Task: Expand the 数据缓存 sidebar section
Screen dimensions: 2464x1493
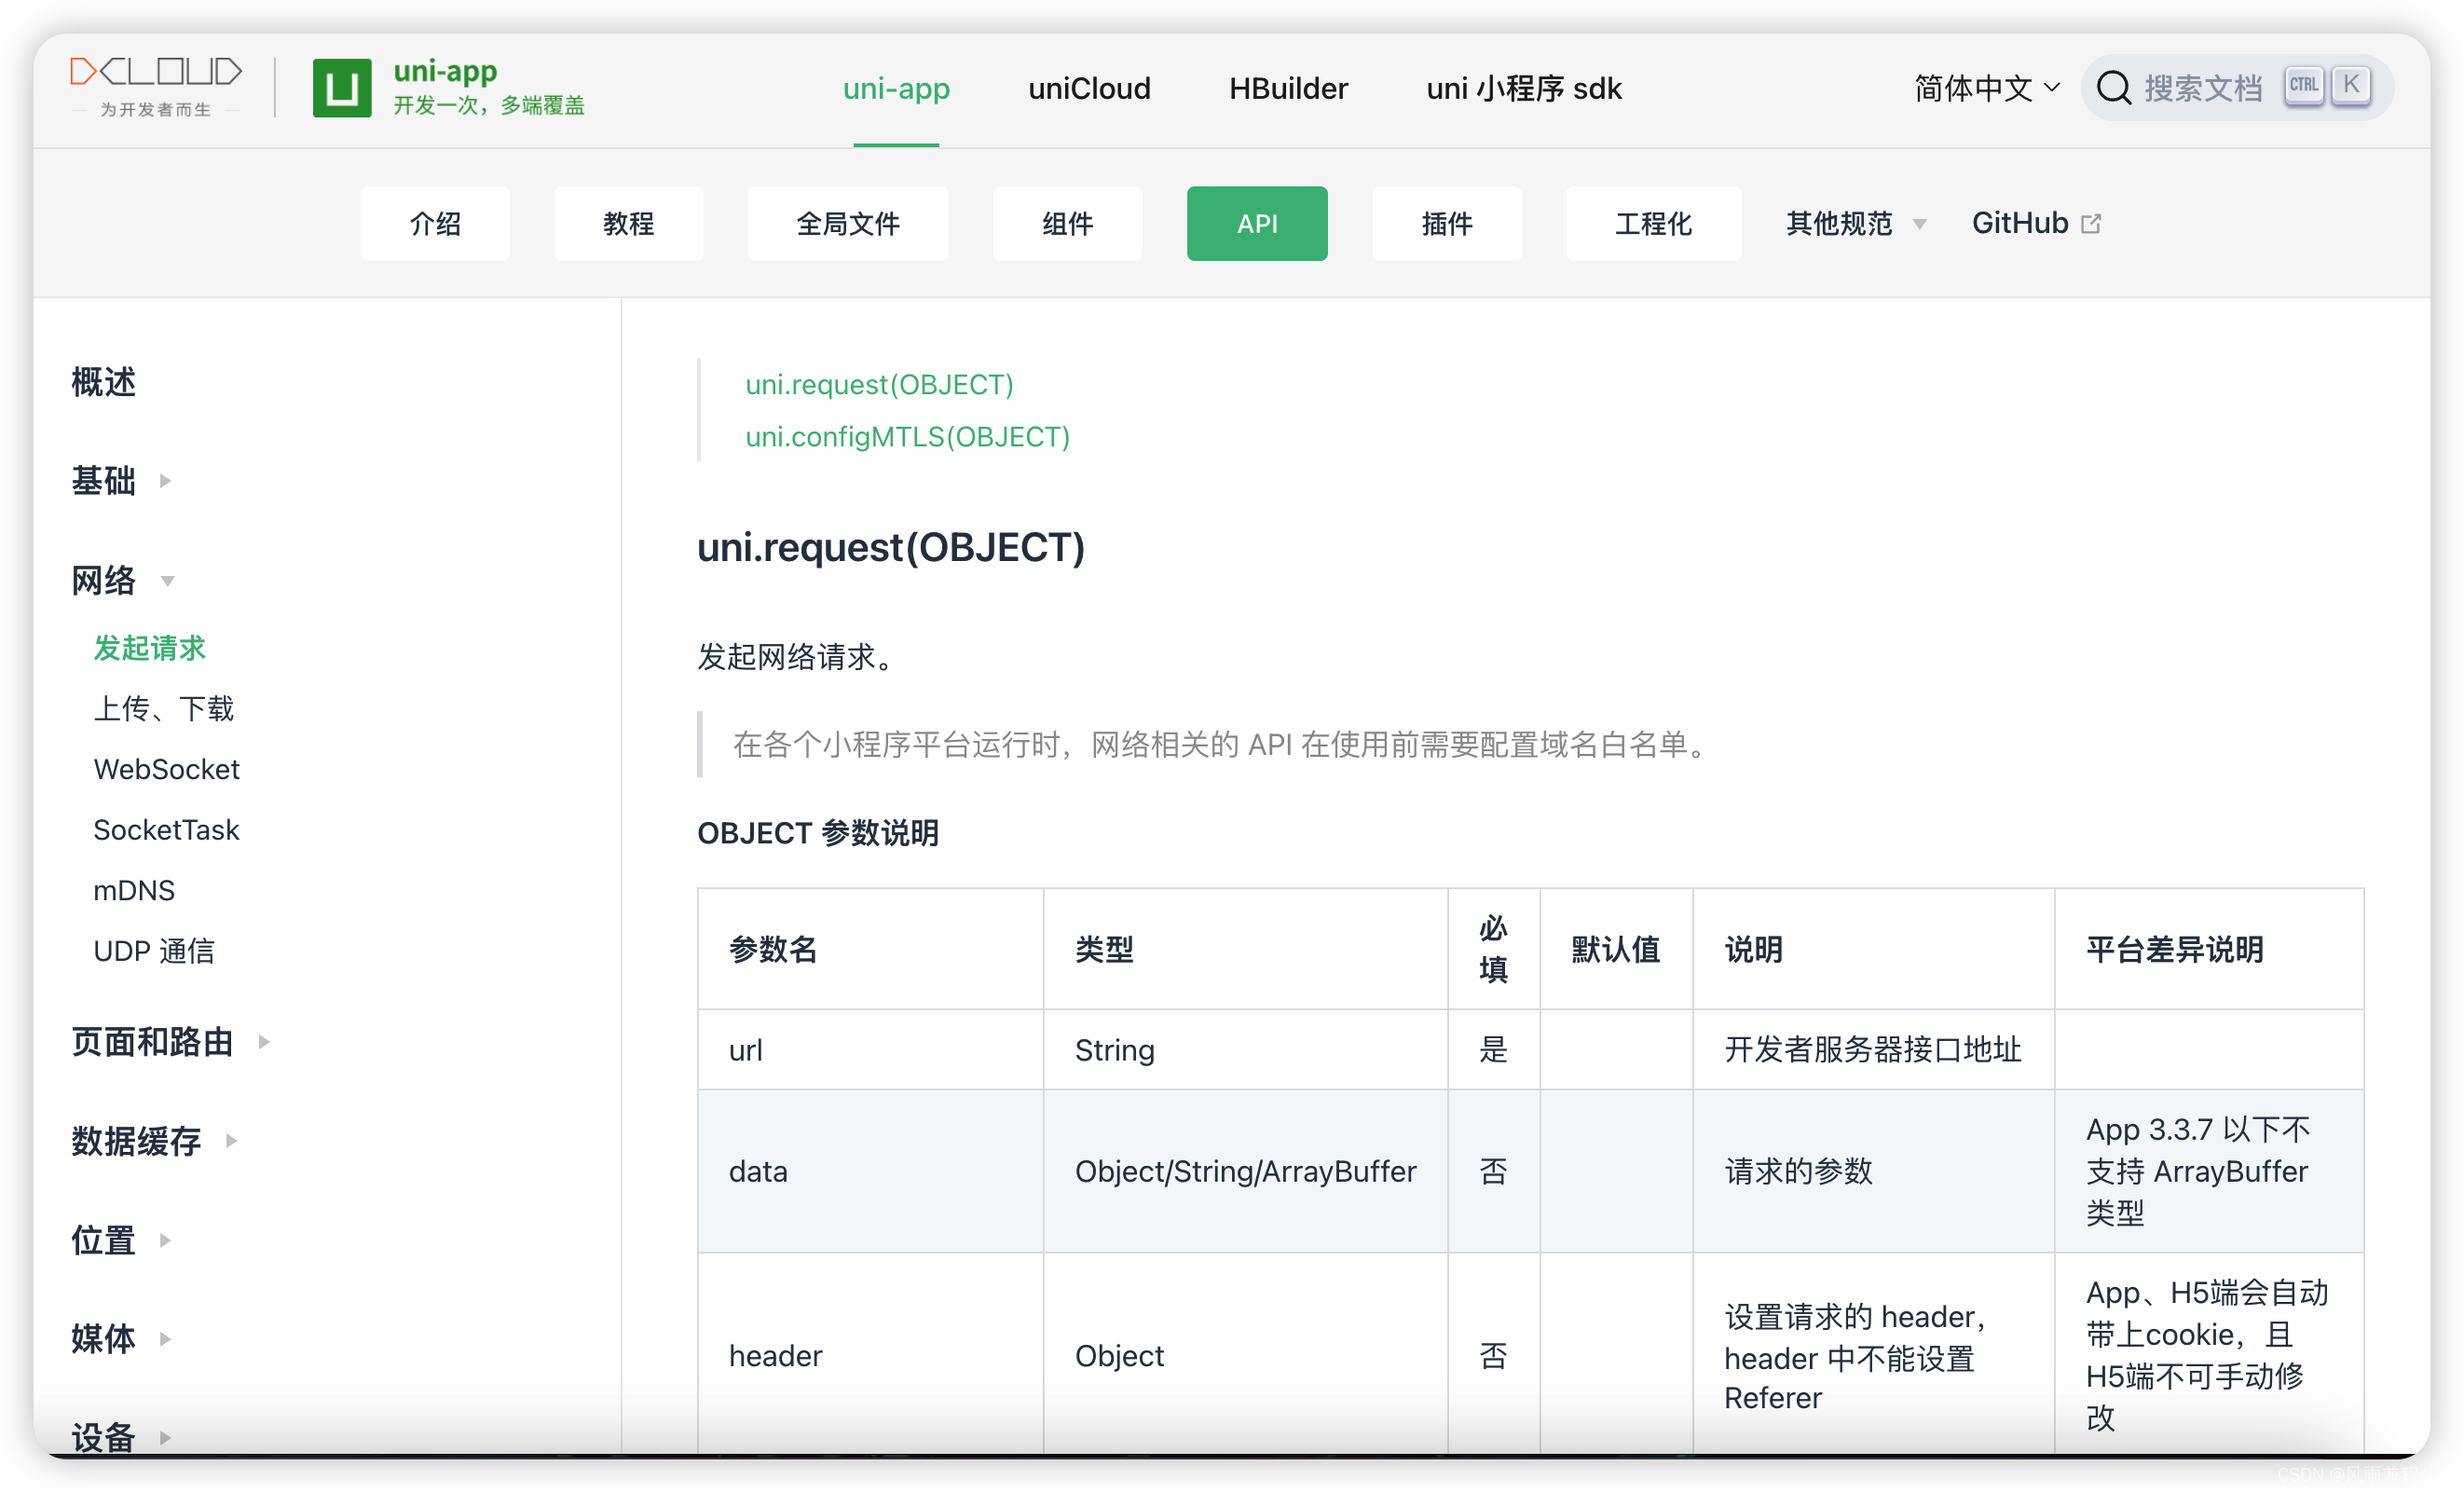Action: [x=231, y=1140]
